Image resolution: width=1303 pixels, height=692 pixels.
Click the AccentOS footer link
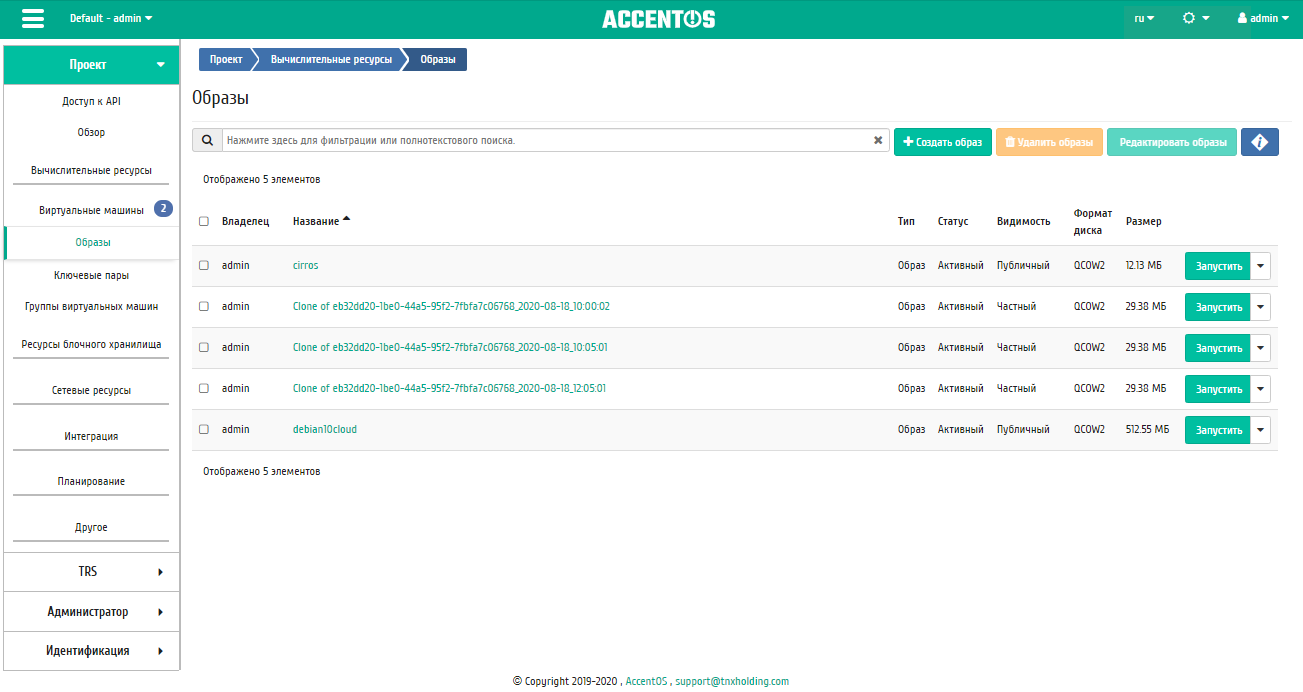646,681
